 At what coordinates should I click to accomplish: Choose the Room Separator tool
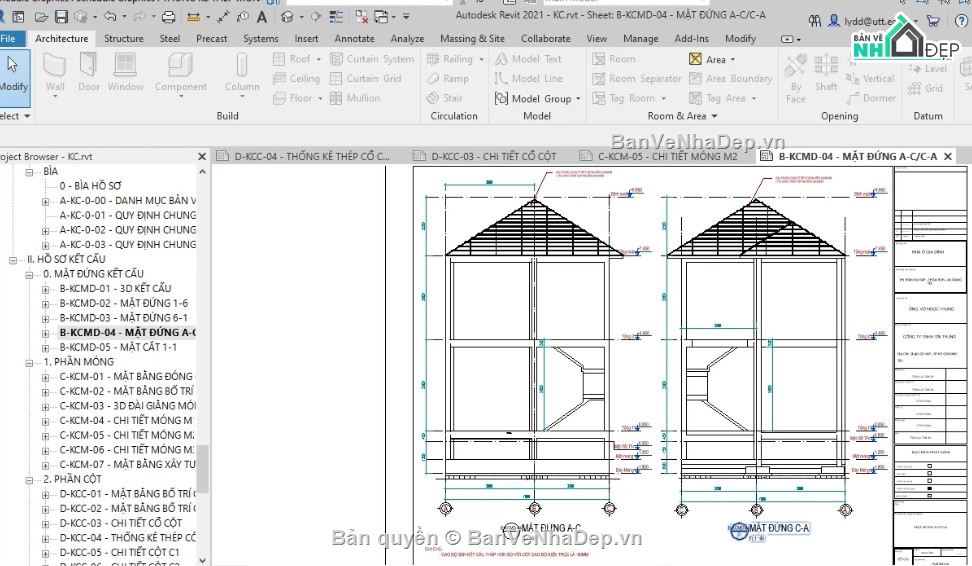click(637, 79)
